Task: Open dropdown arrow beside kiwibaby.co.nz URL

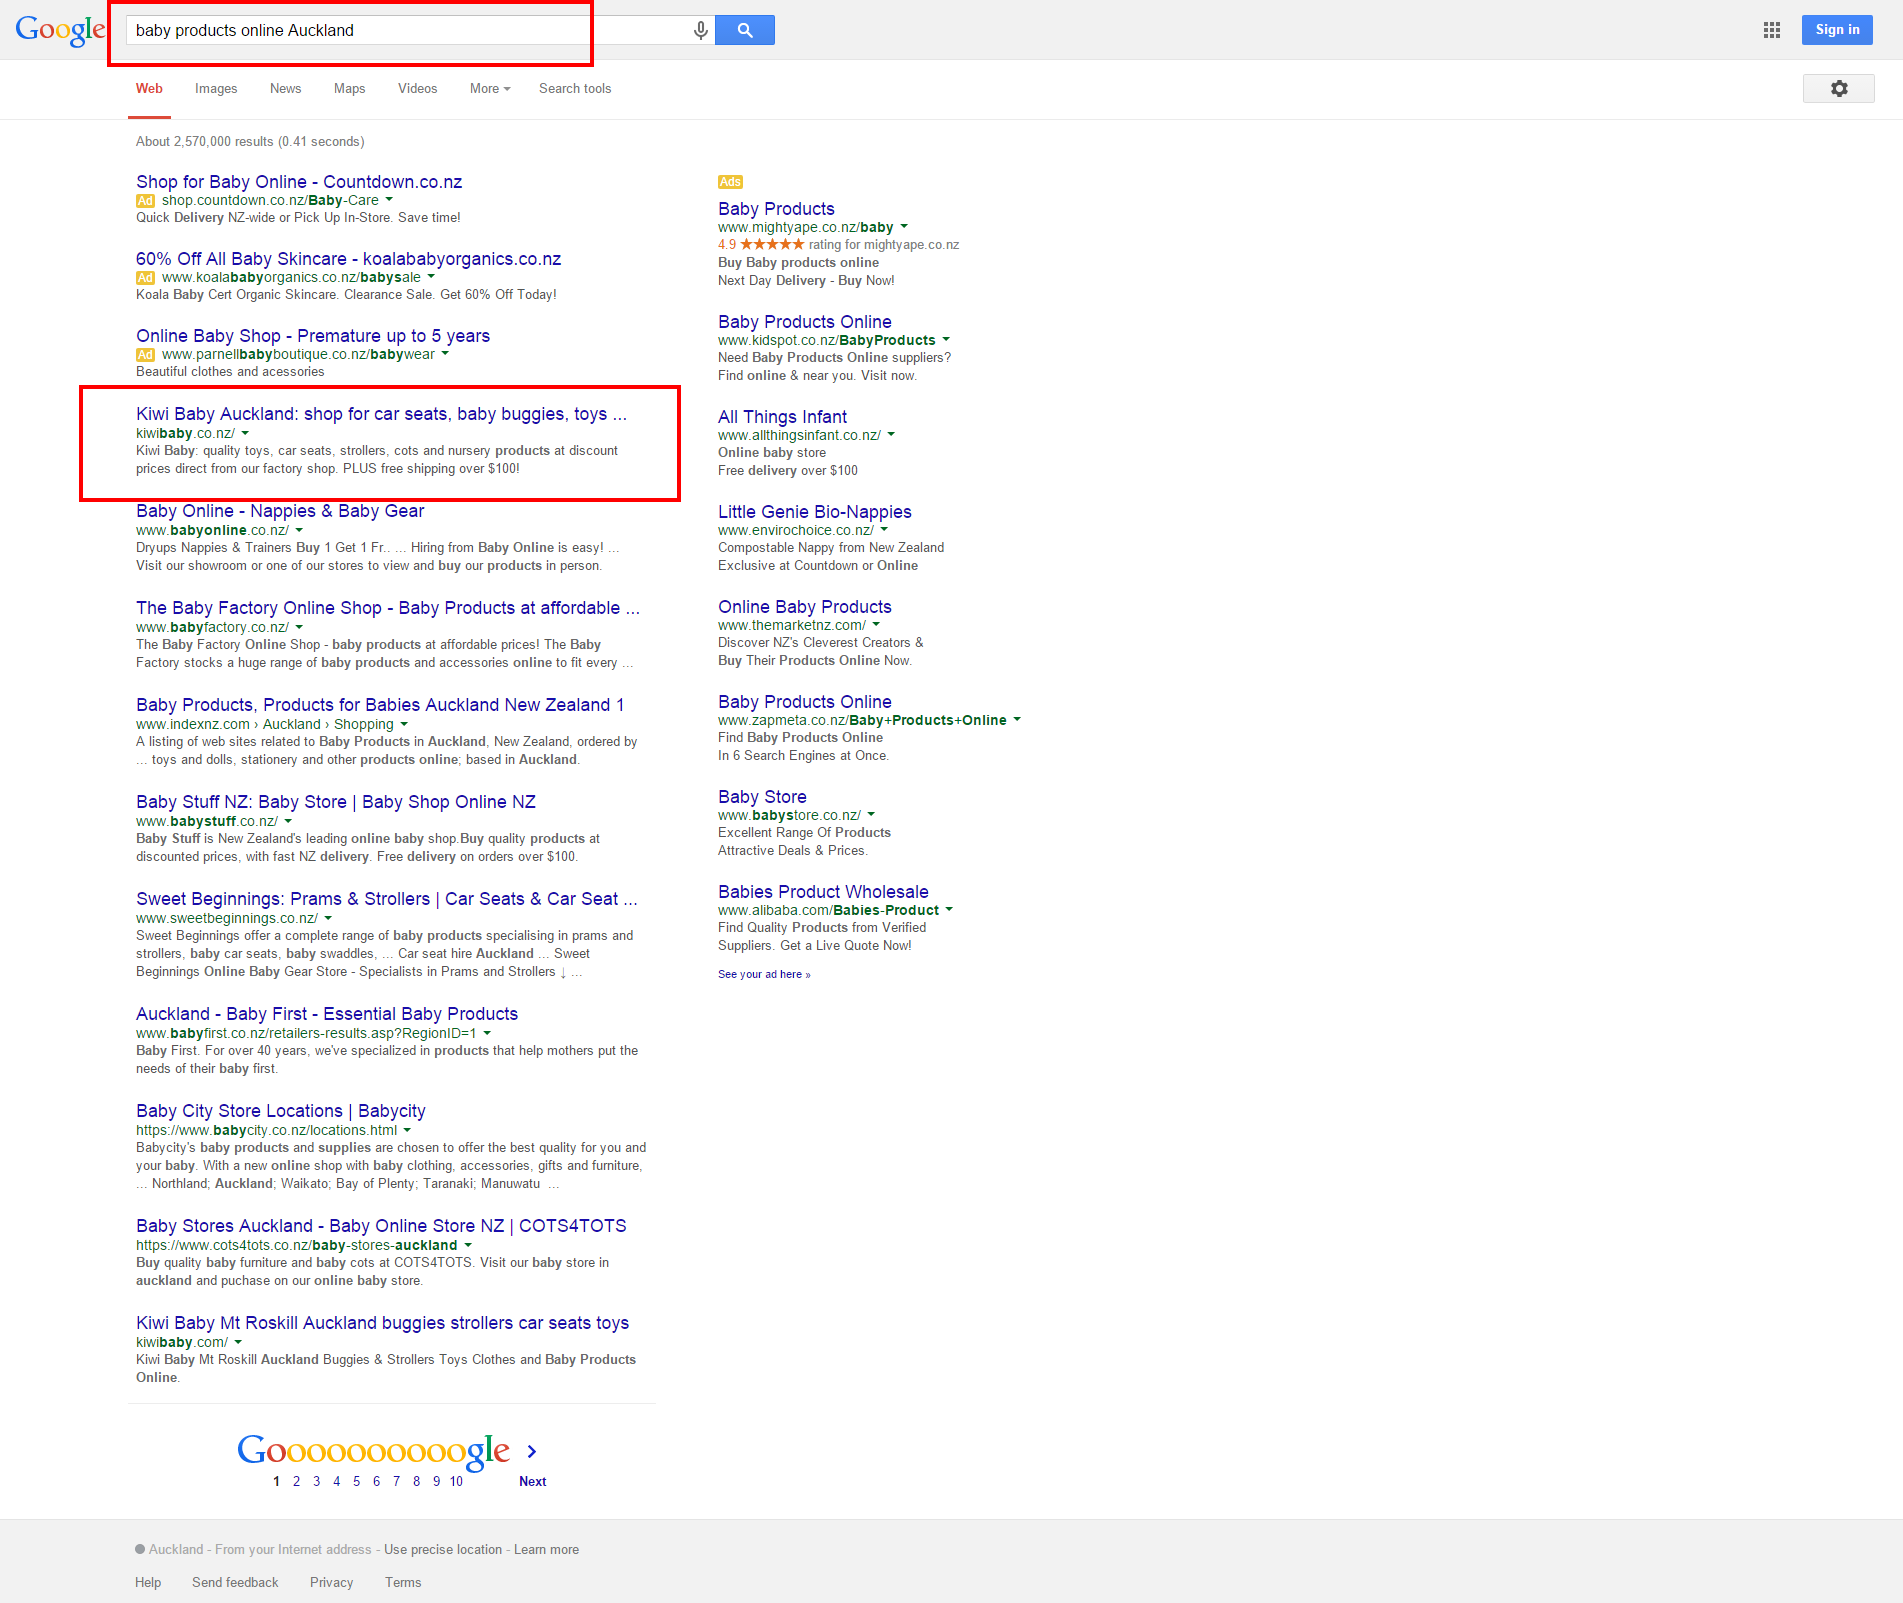Action: (245, 434)
